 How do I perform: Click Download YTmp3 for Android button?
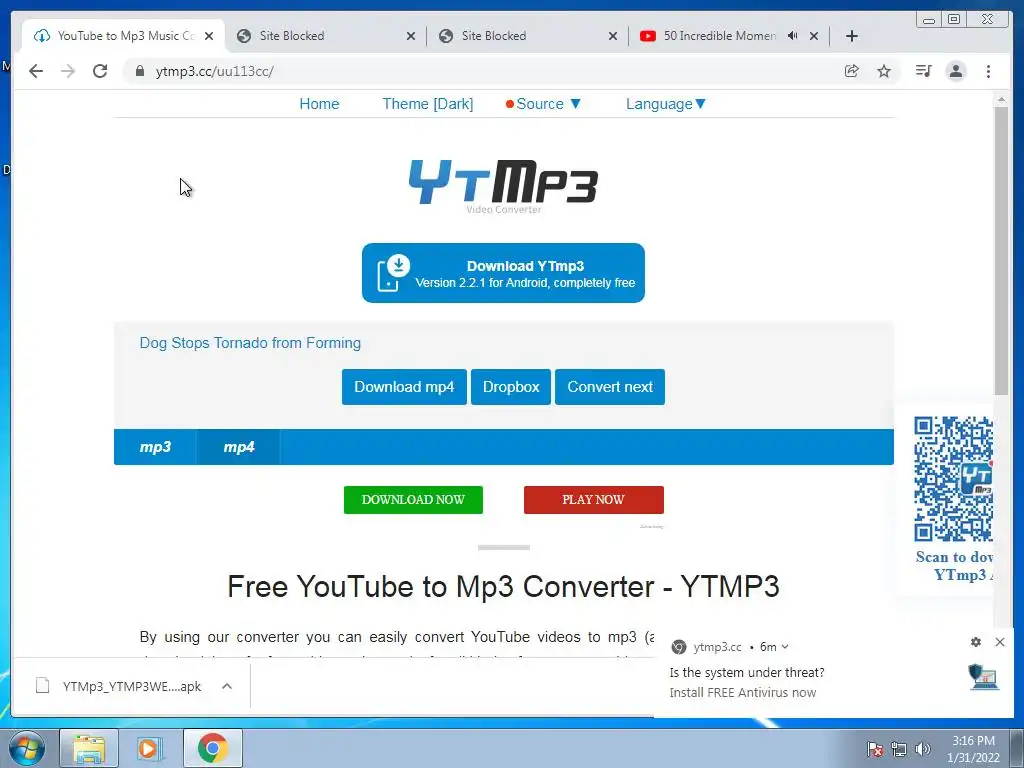pyautogui.click(x=503, y=273)
